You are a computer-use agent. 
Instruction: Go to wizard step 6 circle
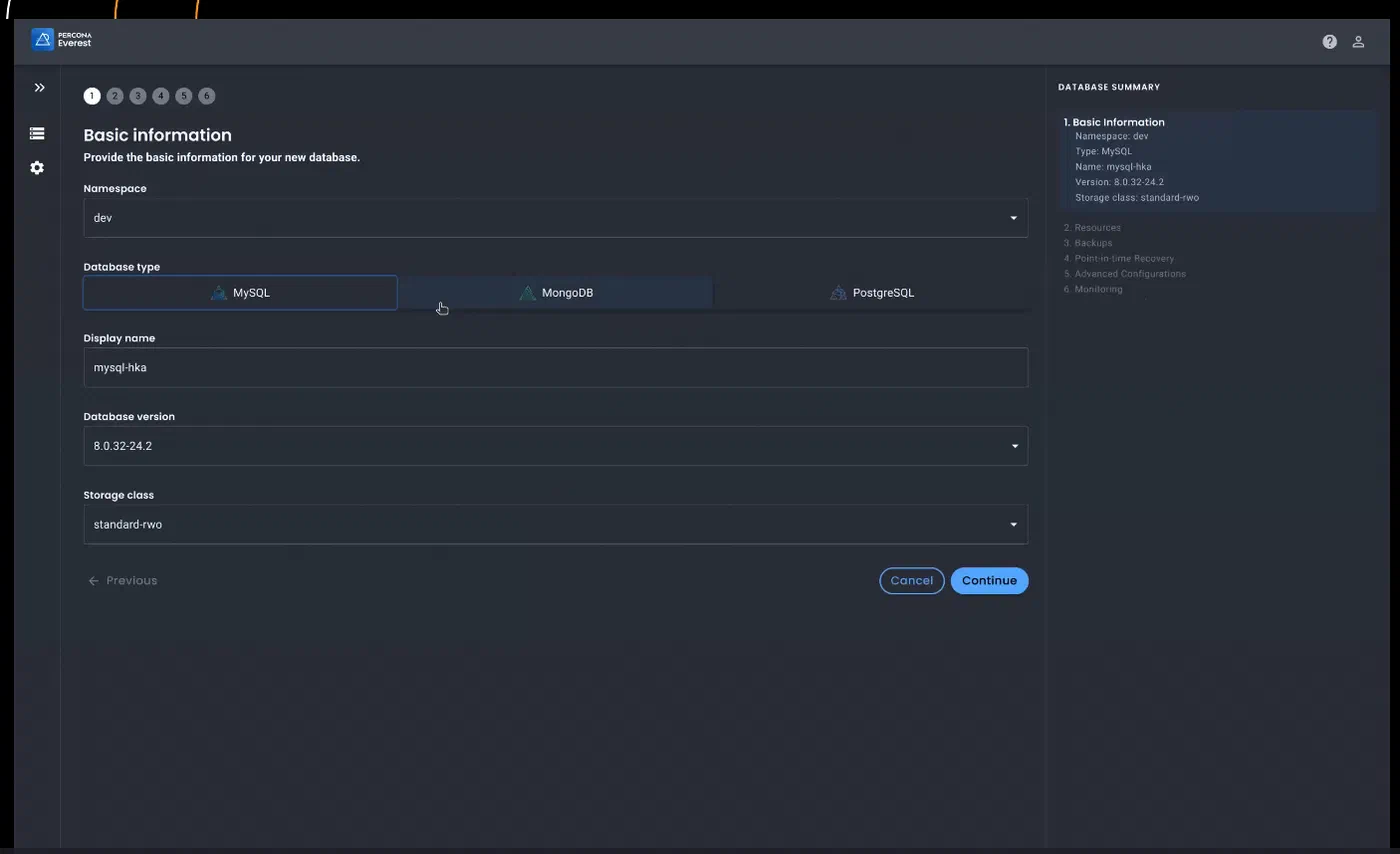coord(207,96)
